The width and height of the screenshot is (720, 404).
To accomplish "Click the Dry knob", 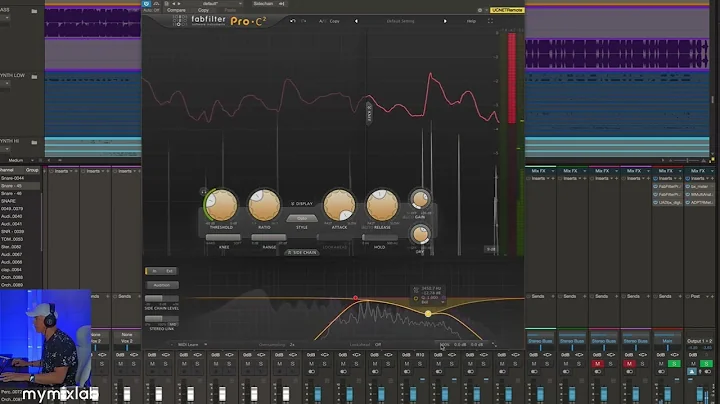I will click(420, 235).
